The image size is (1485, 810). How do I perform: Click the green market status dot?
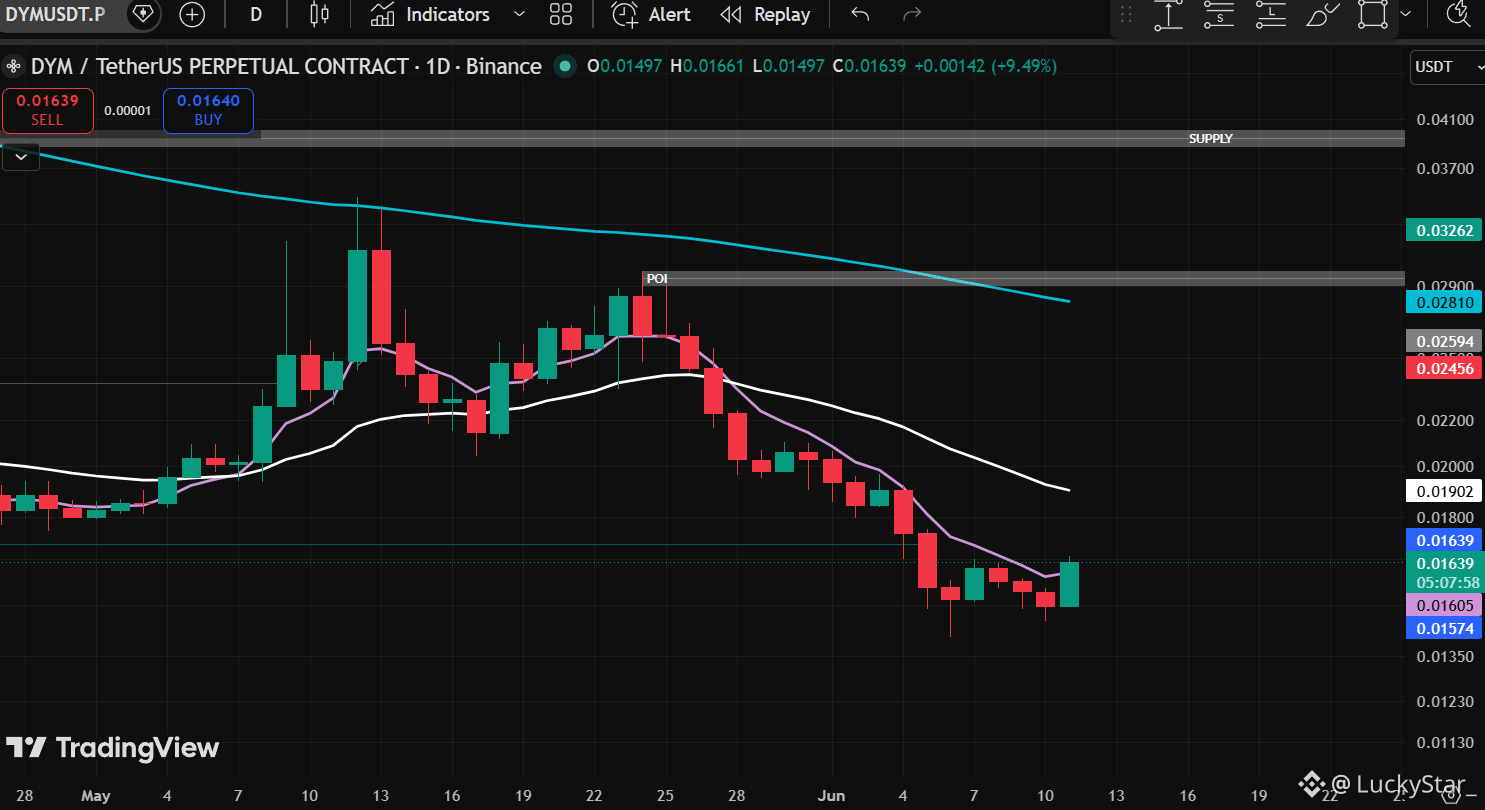tap(565, 67)
